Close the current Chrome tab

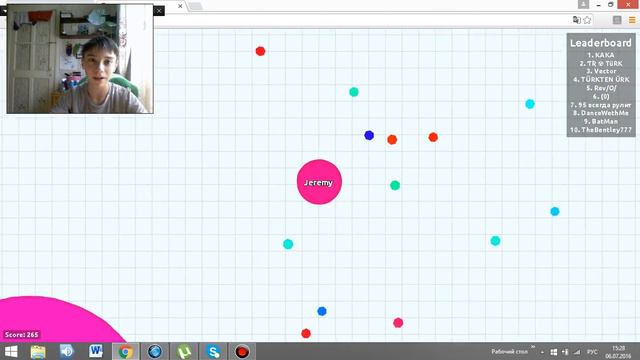[180, 6]
